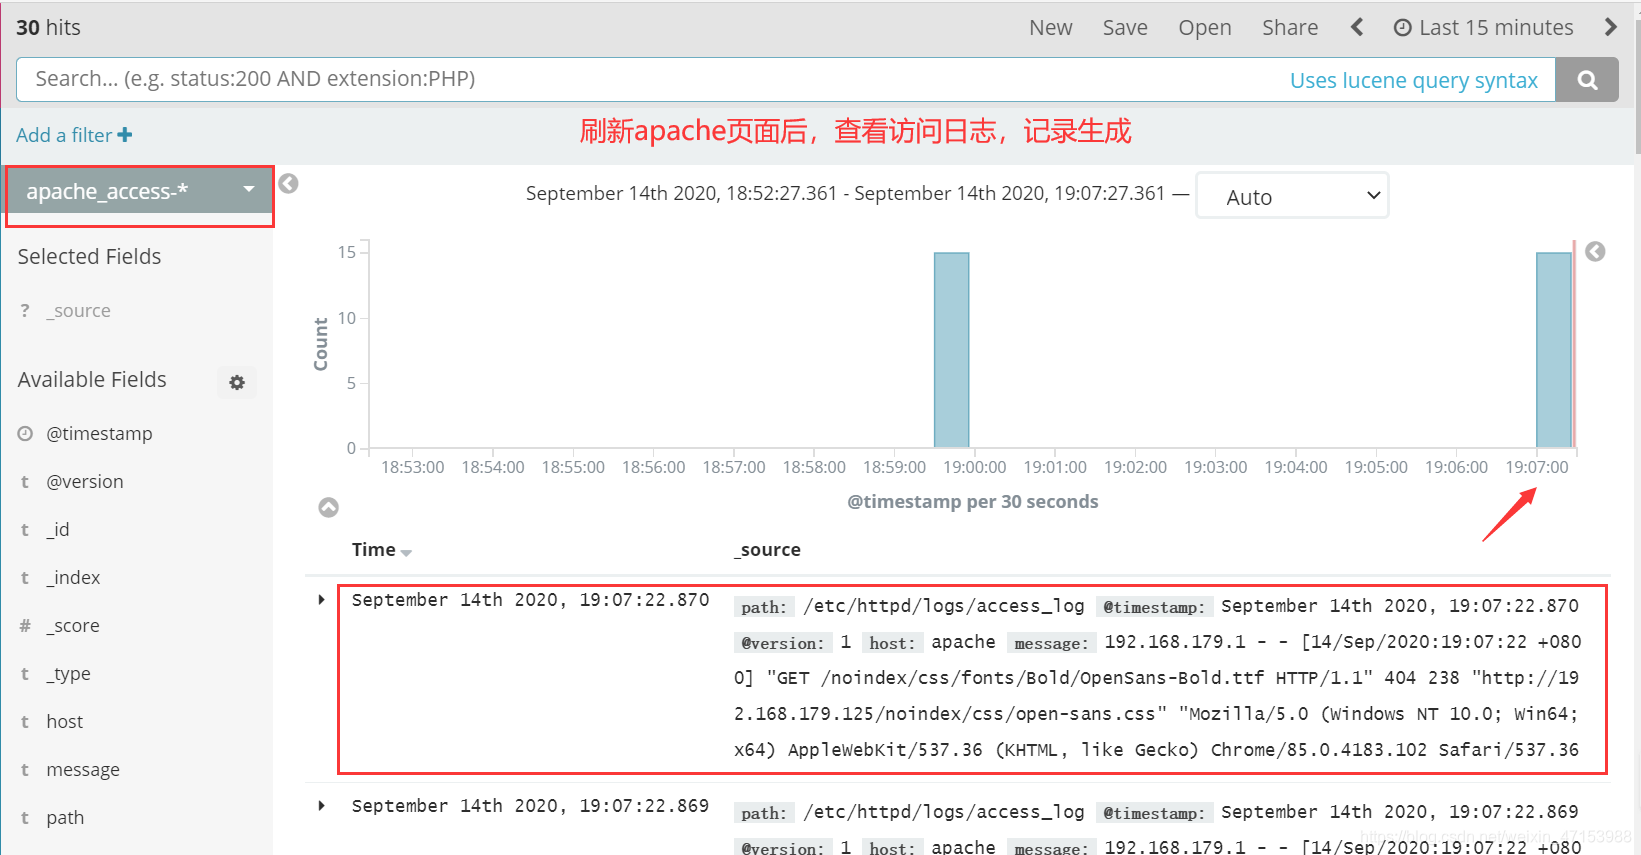Collapse histogram chart arrow icon
The image size is (1641, 855).
pyautogui.click(x=328, y=507)
